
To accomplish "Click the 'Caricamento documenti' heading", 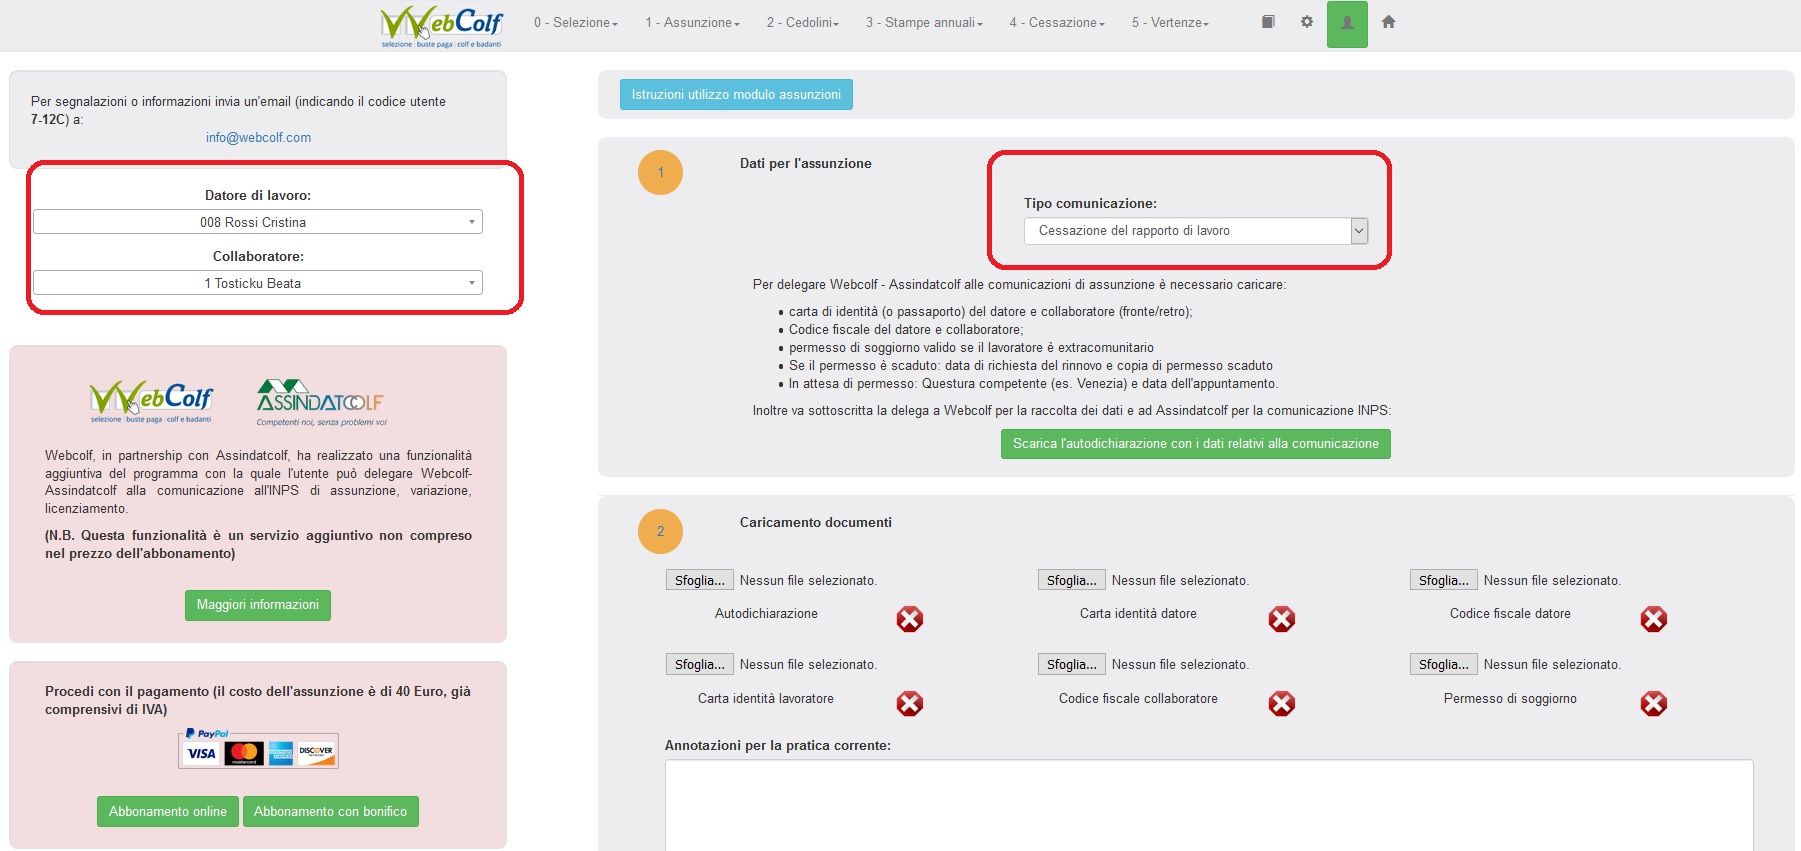I will 816,523.
